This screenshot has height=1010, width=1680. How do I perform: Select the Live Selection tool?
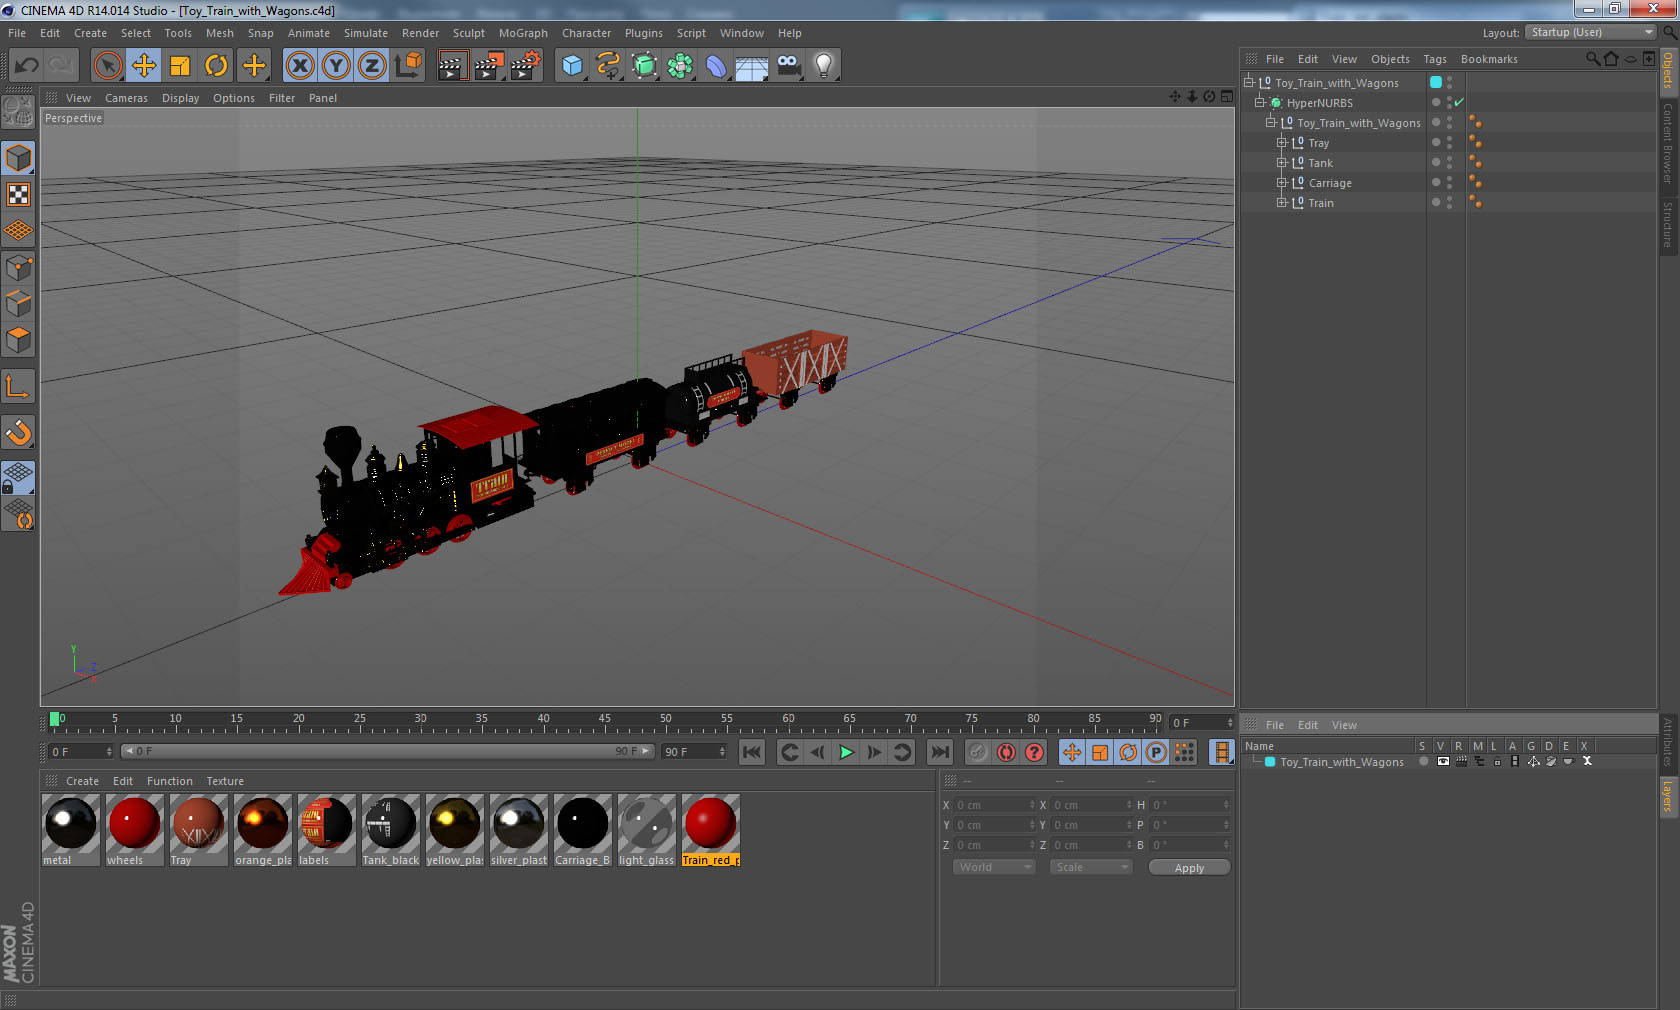(x=108, y=66)
